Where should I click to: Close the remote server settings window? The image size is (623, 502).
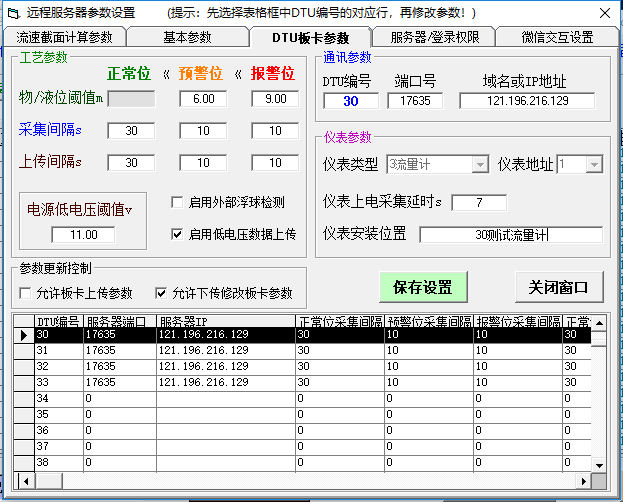603,12
